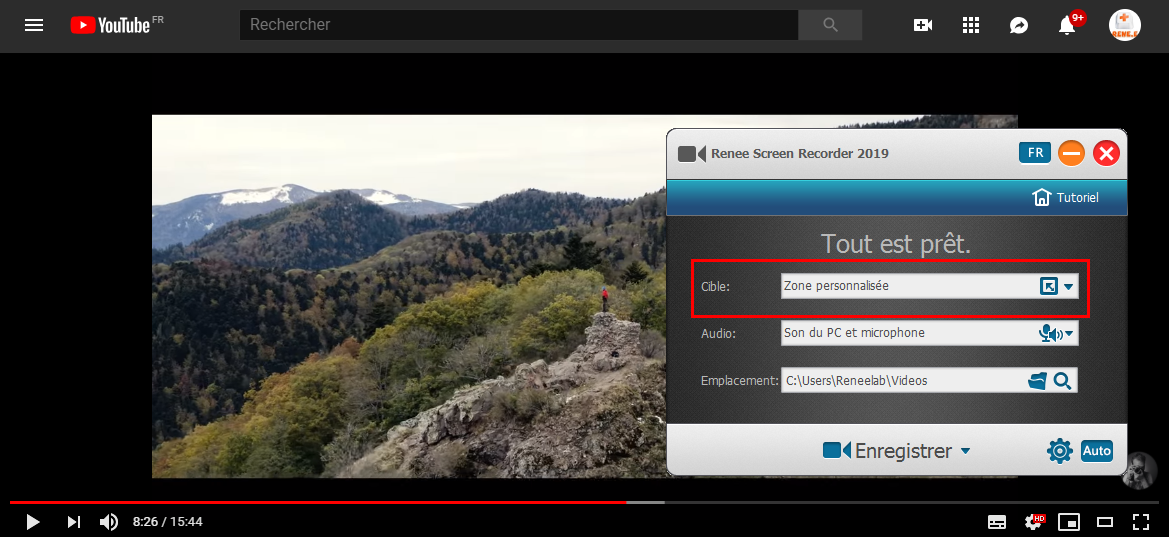The image size is (1169, 537).
Task: Enable the miniplayer mode
Action: tap(1069, 521)
